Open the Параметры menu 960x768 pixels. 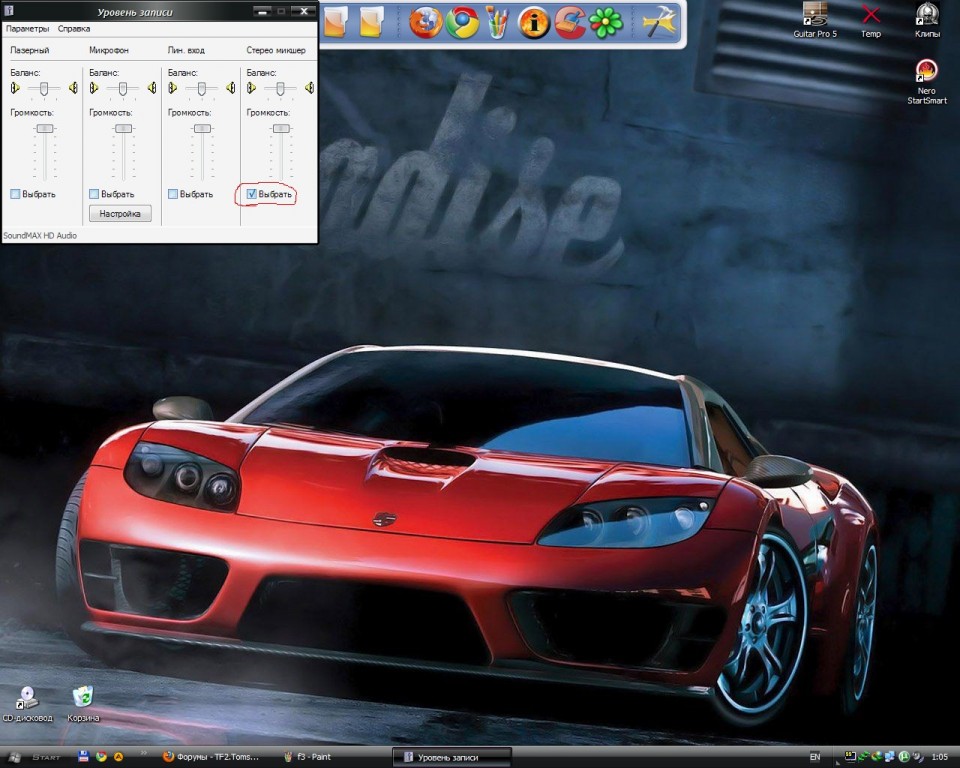click(x=27, y=29)
